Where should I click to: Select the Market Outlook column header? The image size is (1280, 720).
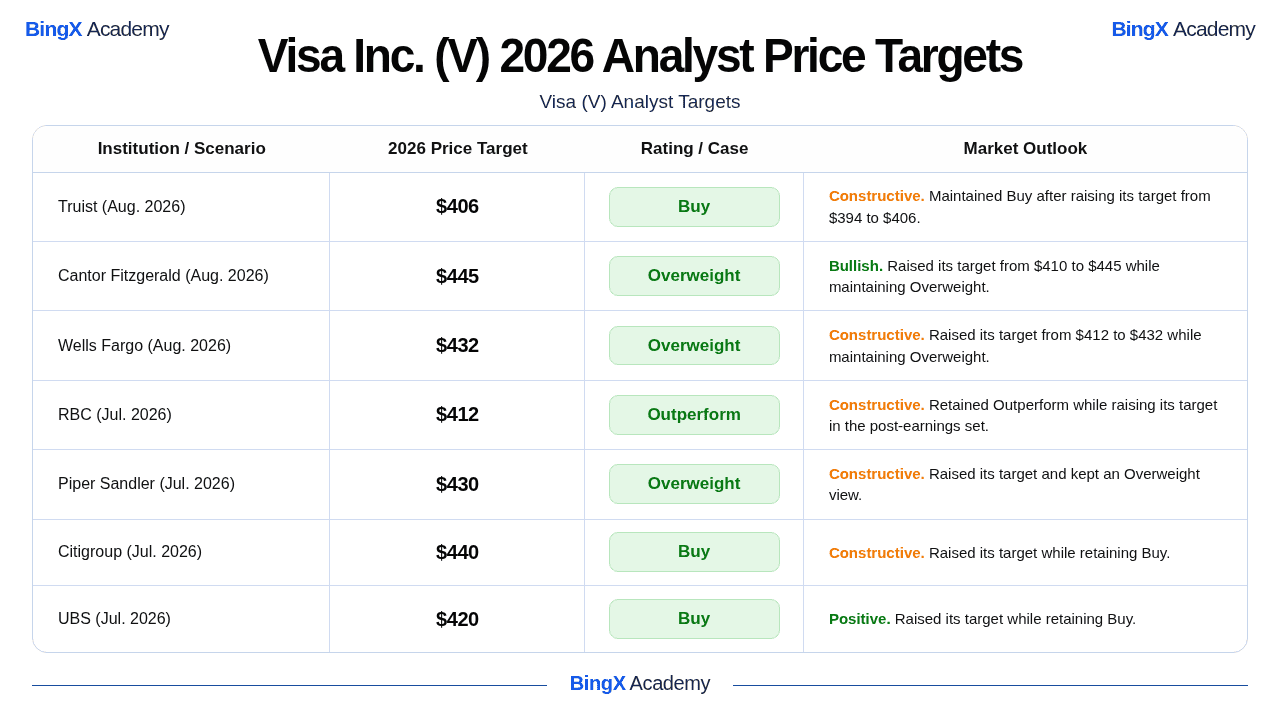coord(1025,149)
